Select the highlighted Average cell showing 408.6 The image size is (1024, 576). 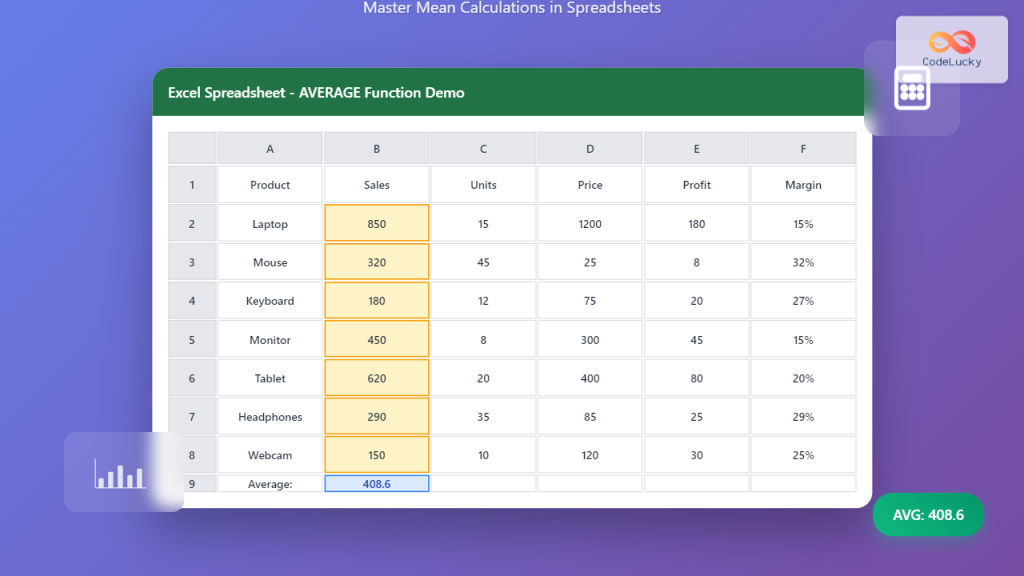pyautogui.click(x=376, y=482)
